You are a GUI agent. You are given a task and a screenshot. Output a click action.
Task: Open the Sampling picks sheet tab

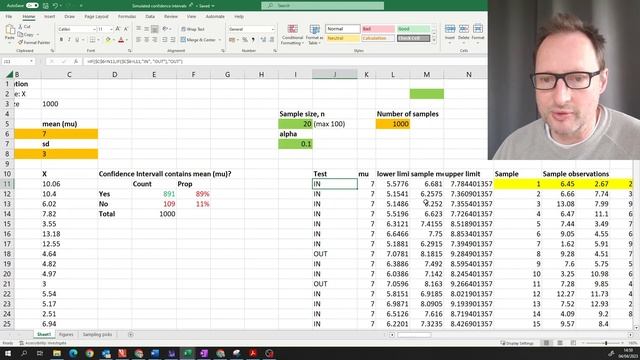tap(97, 334)
